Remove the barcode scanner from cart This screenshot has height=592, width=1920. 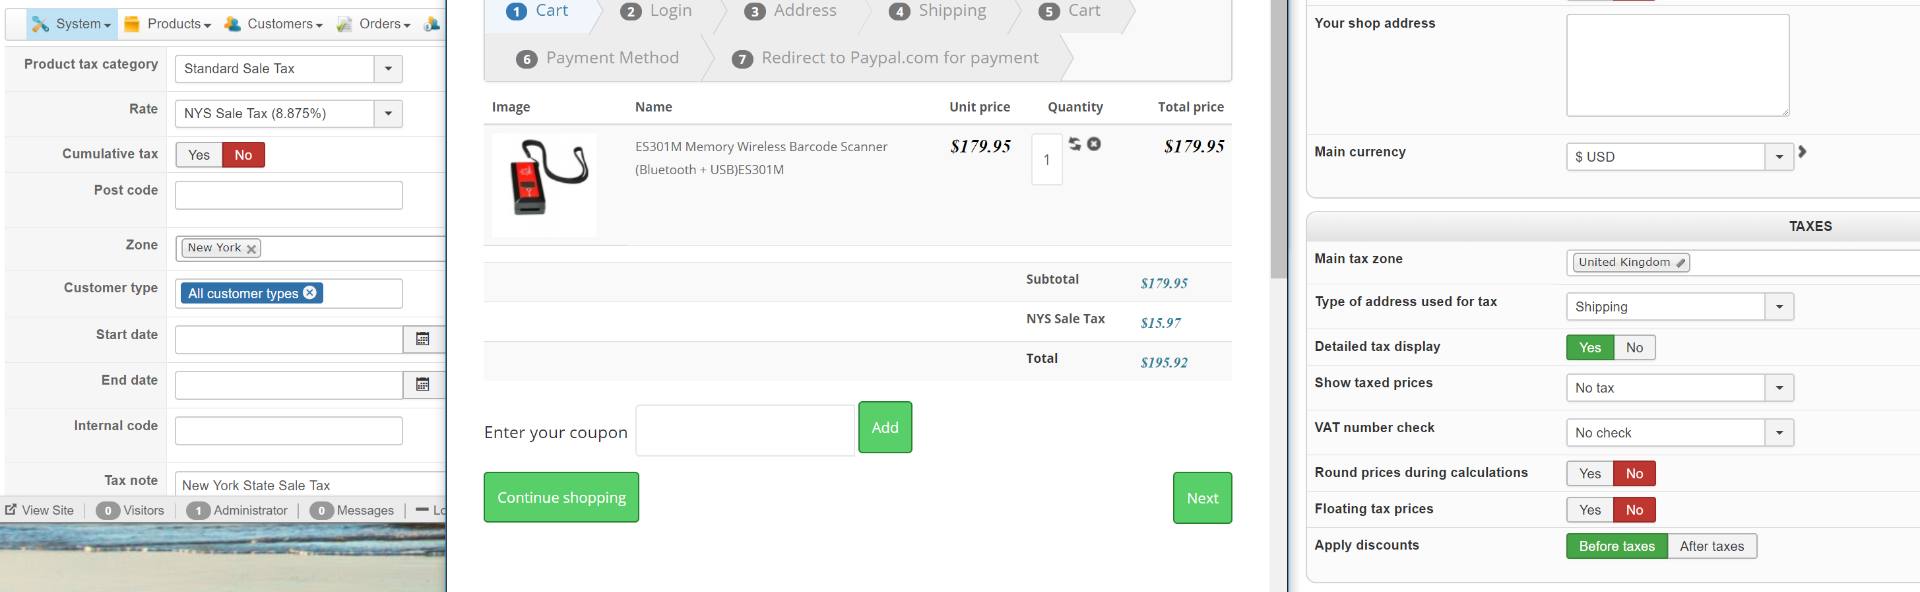pos(1094,144)
